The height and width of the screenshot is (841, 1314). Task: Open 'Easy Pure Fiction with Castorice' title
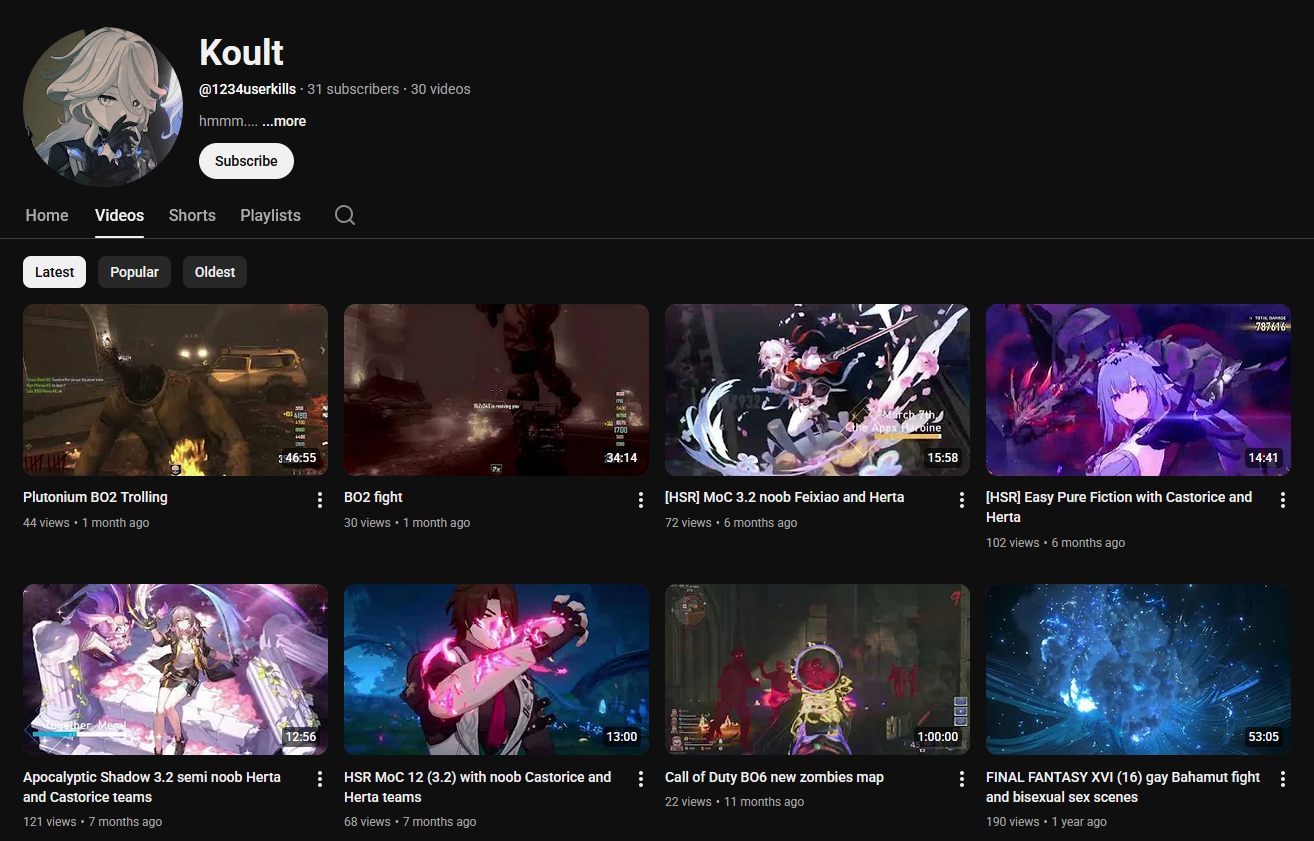[1119, 507]
